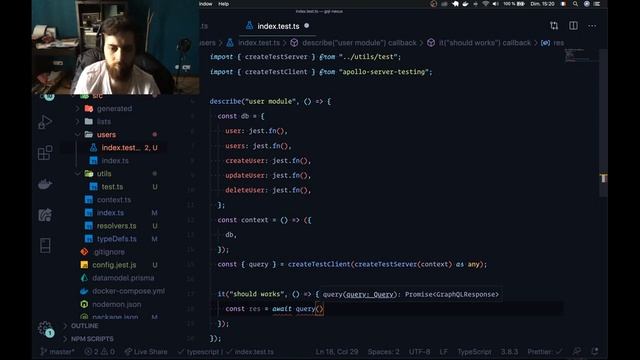
Task: Open docker-compose.yml file
Action: [128, 291]
